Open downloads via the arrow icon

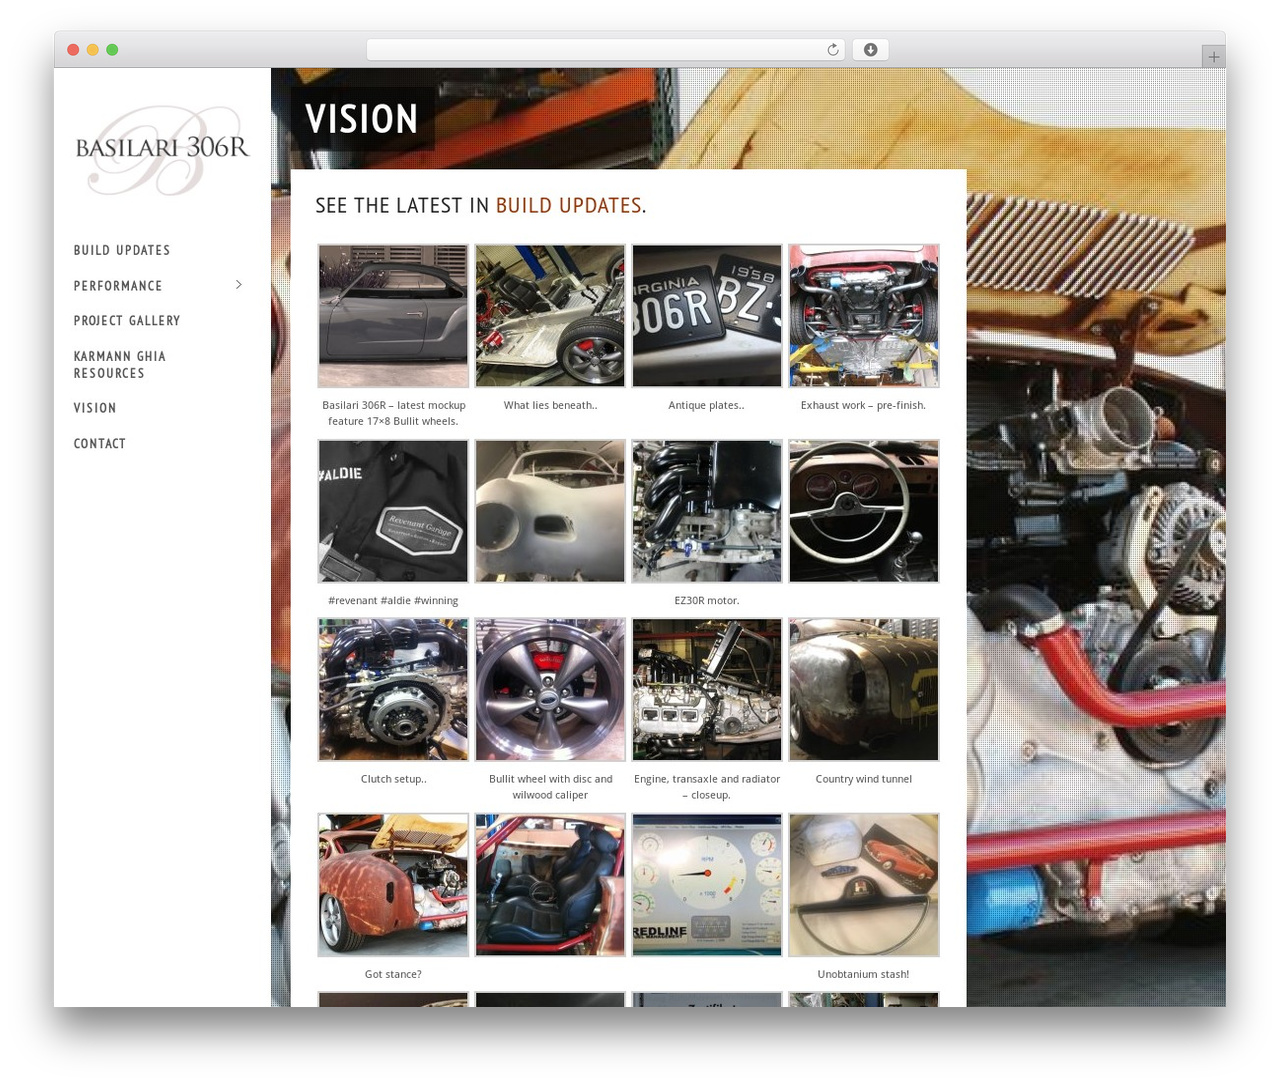click(870, 50)
